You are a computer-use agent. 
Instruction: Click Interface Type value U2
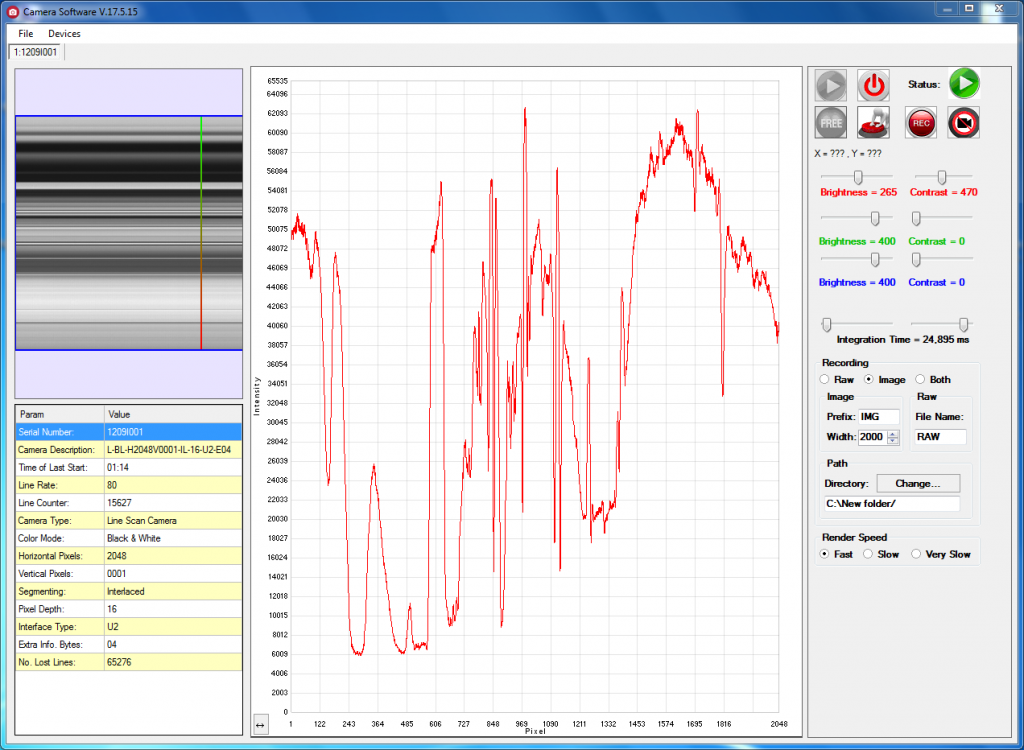tap(113, 626)
